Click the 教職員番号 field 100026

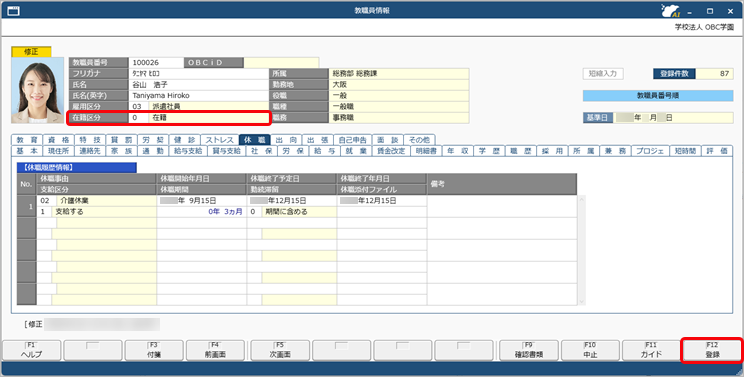[x=156, y=63]
